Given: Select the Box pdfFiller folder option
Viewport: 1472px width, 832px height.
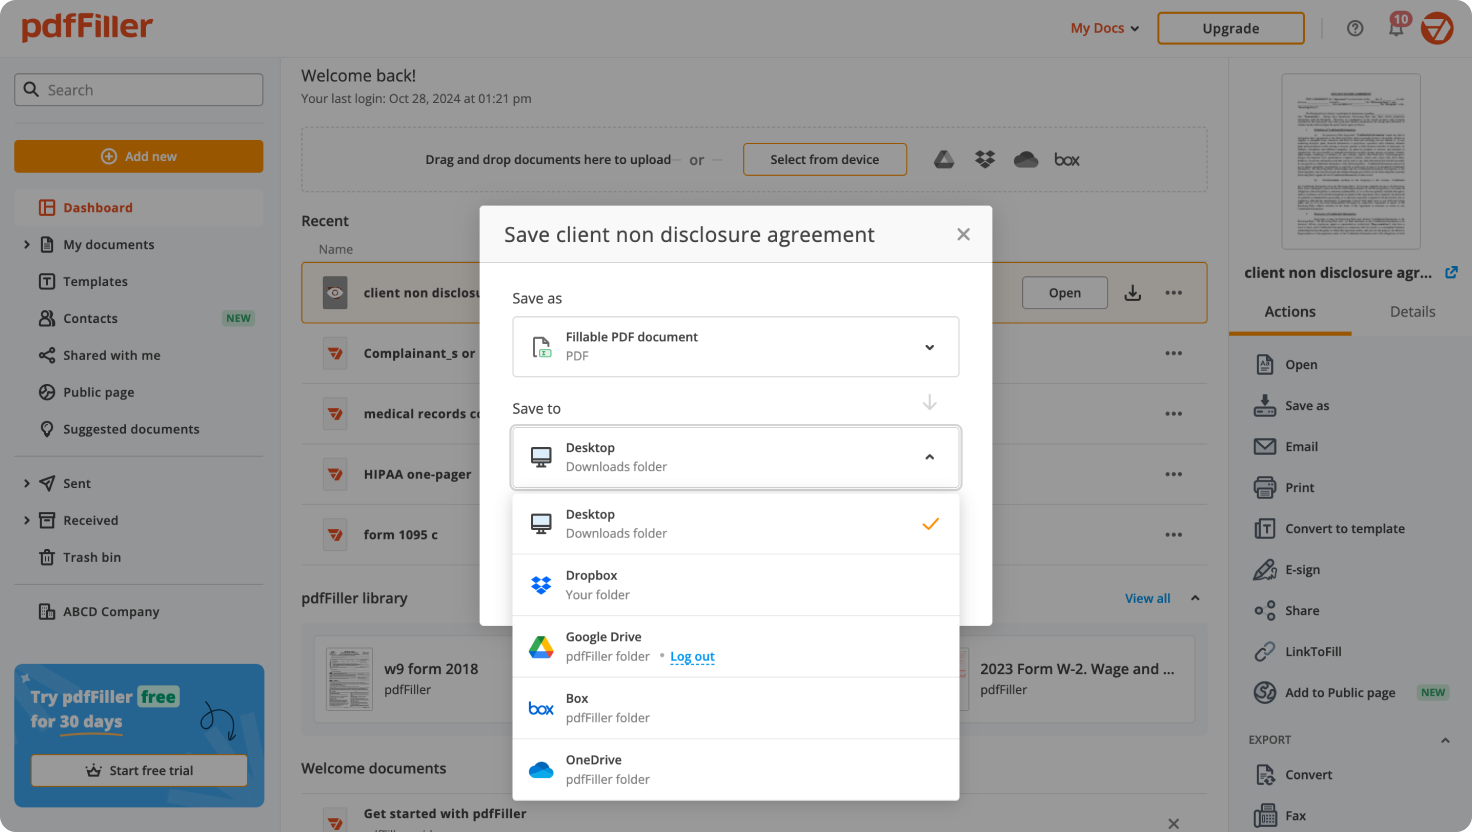Looking at the screenshot, I should [x=735, y=708].
